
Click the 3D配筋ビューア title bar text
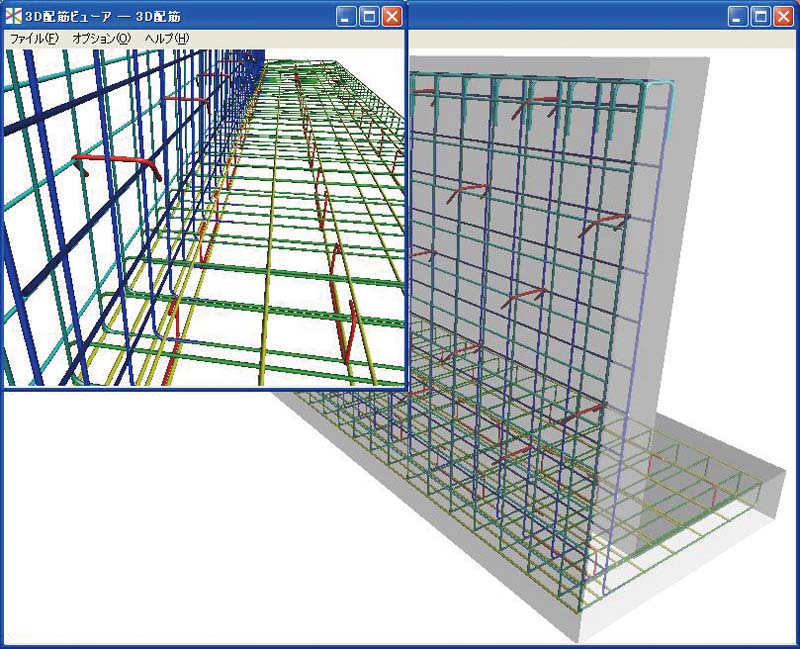[x=103, y=17]
